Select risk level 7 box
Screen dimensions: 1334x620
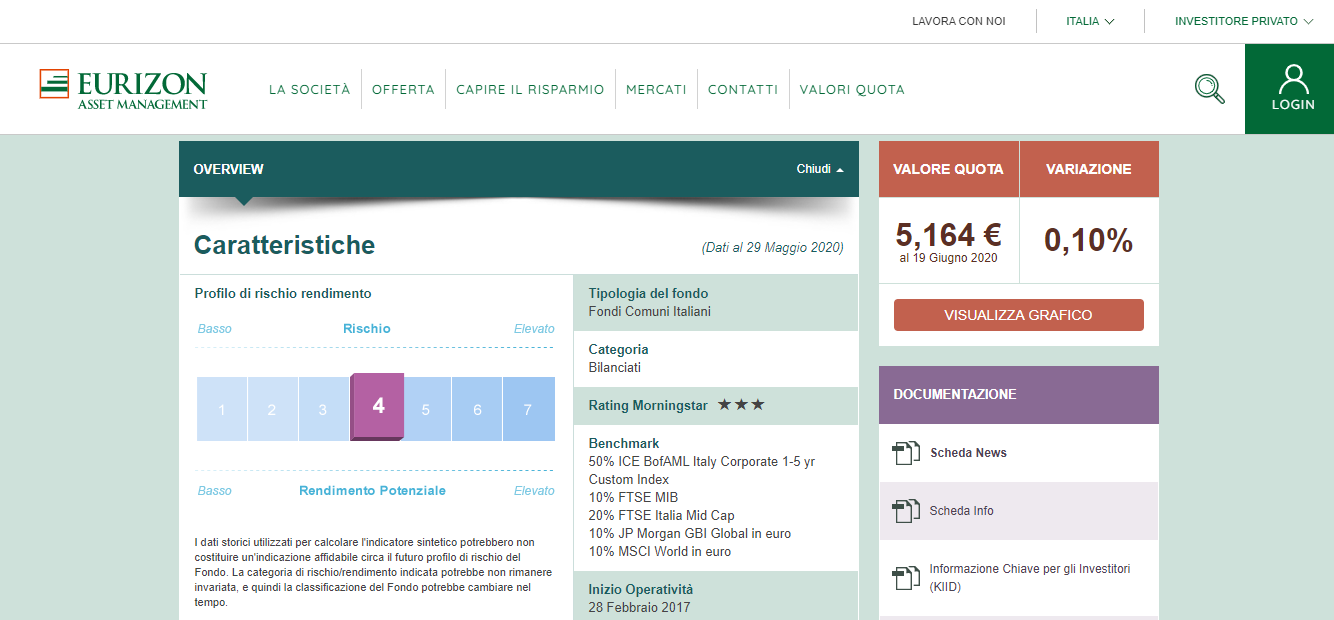click(528, 409)
